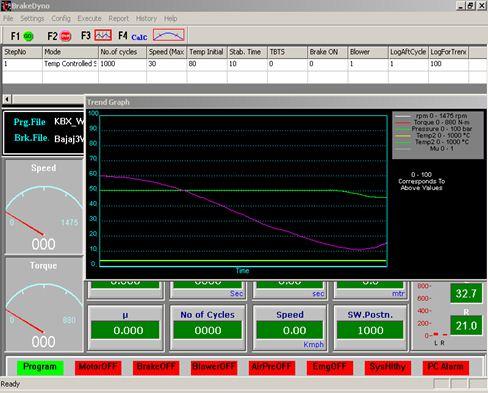This screenshot has width=488, height=393.
Task: Click the Speed Kmph value 0.00
Action: point(290,330)
